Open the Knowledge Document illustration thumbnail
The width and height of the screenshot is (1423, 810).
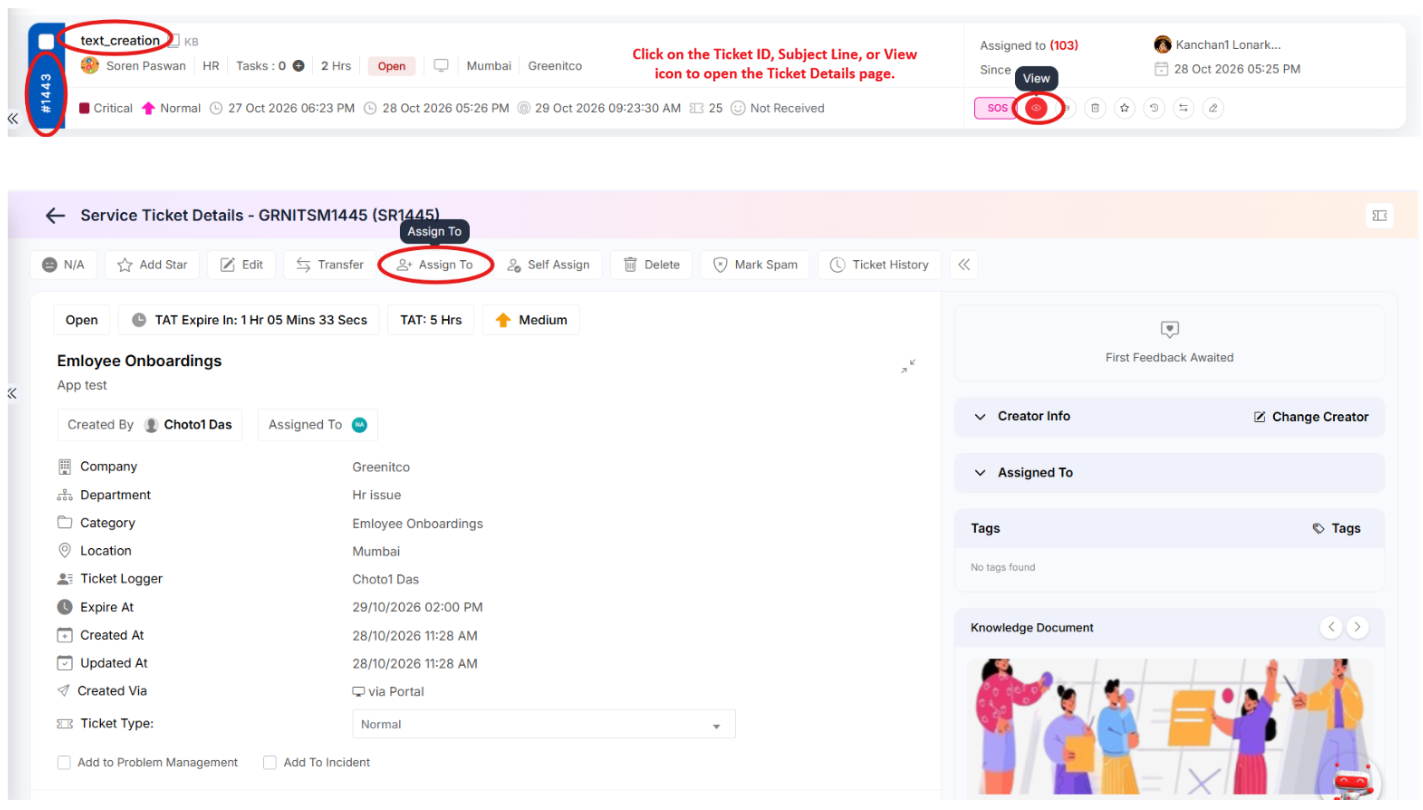coord(1169,727)
